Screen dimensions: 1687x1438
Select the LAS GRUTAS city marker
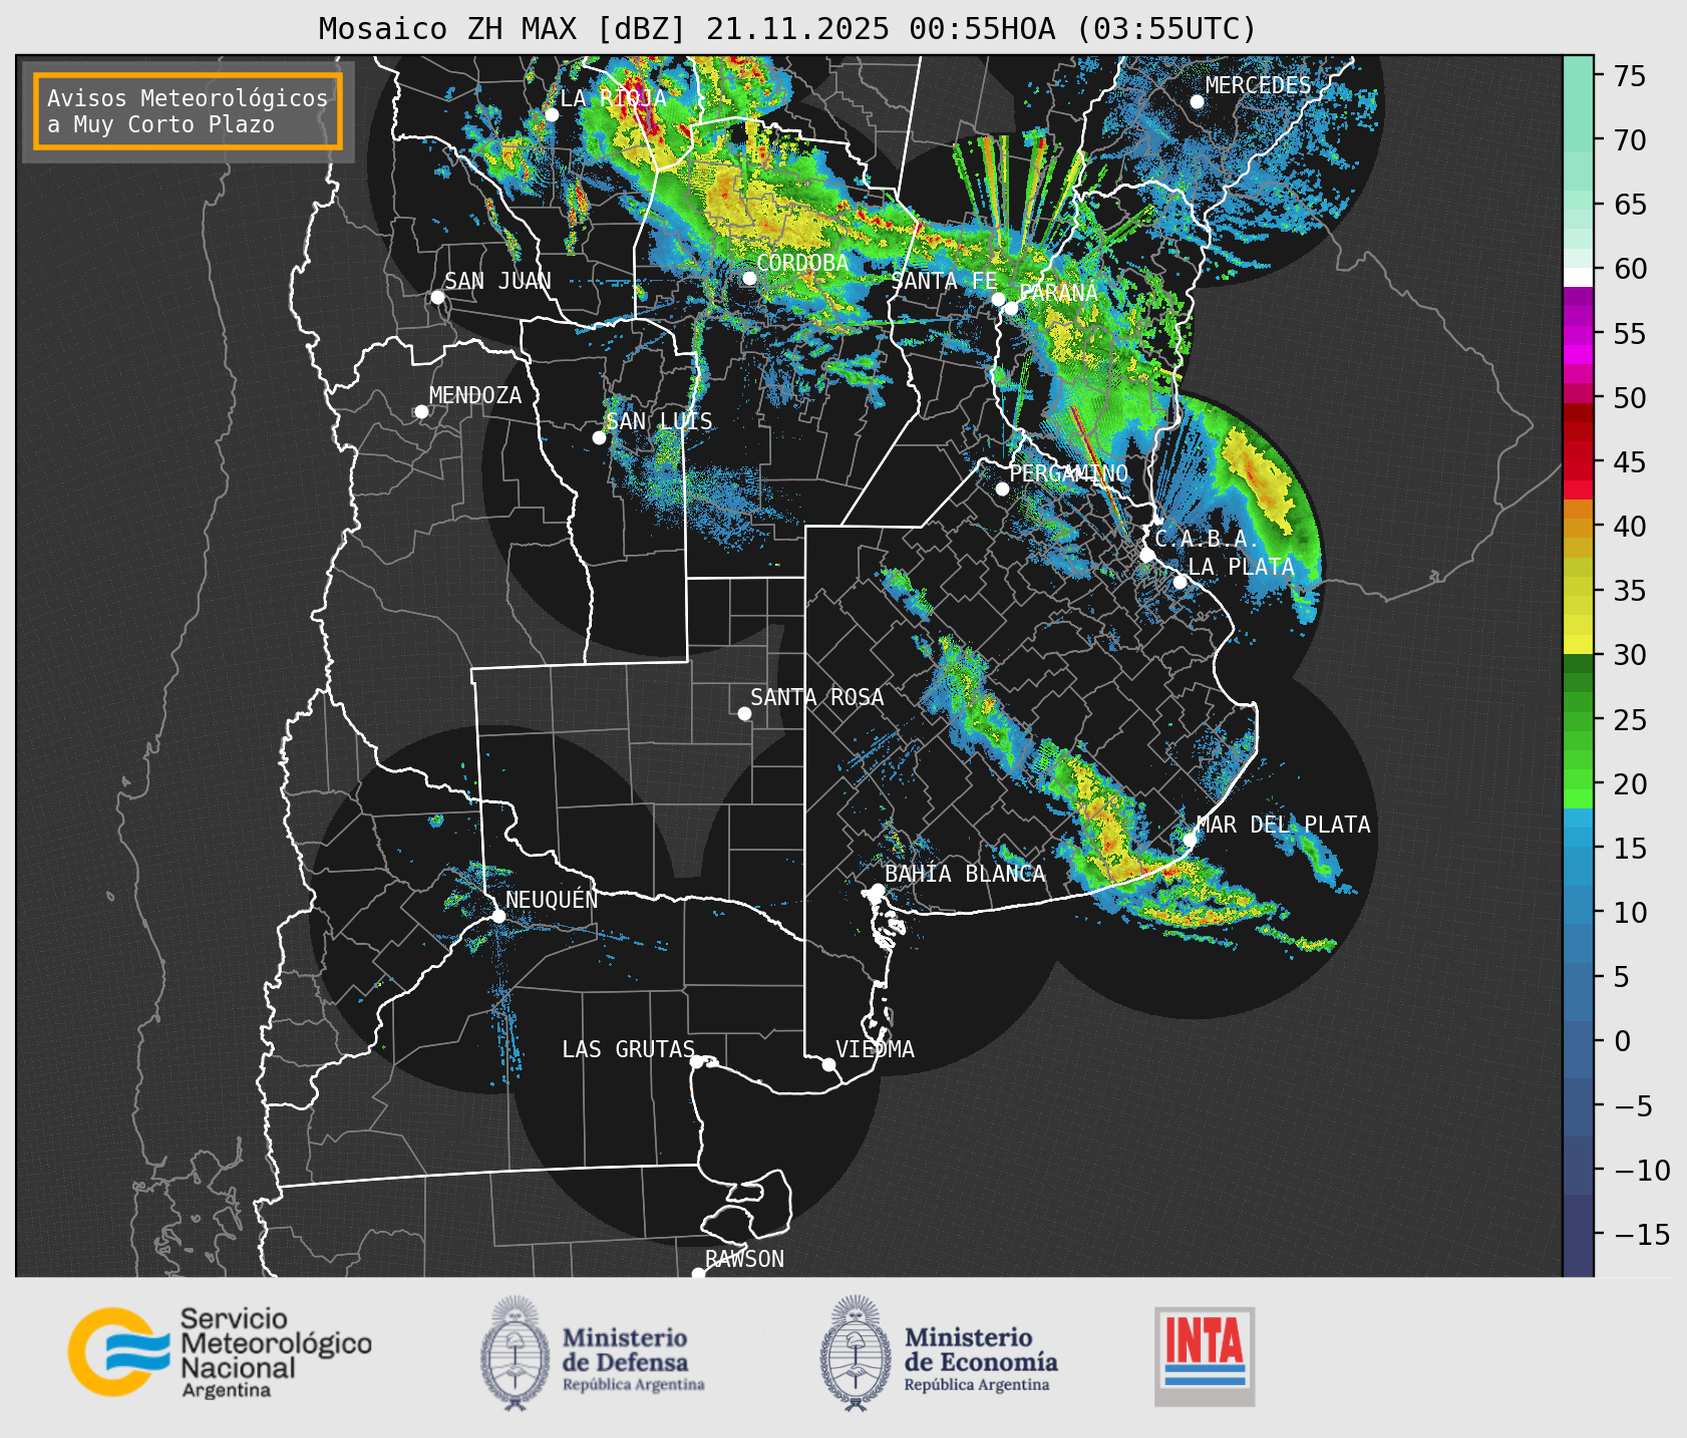pos(697,1062)
